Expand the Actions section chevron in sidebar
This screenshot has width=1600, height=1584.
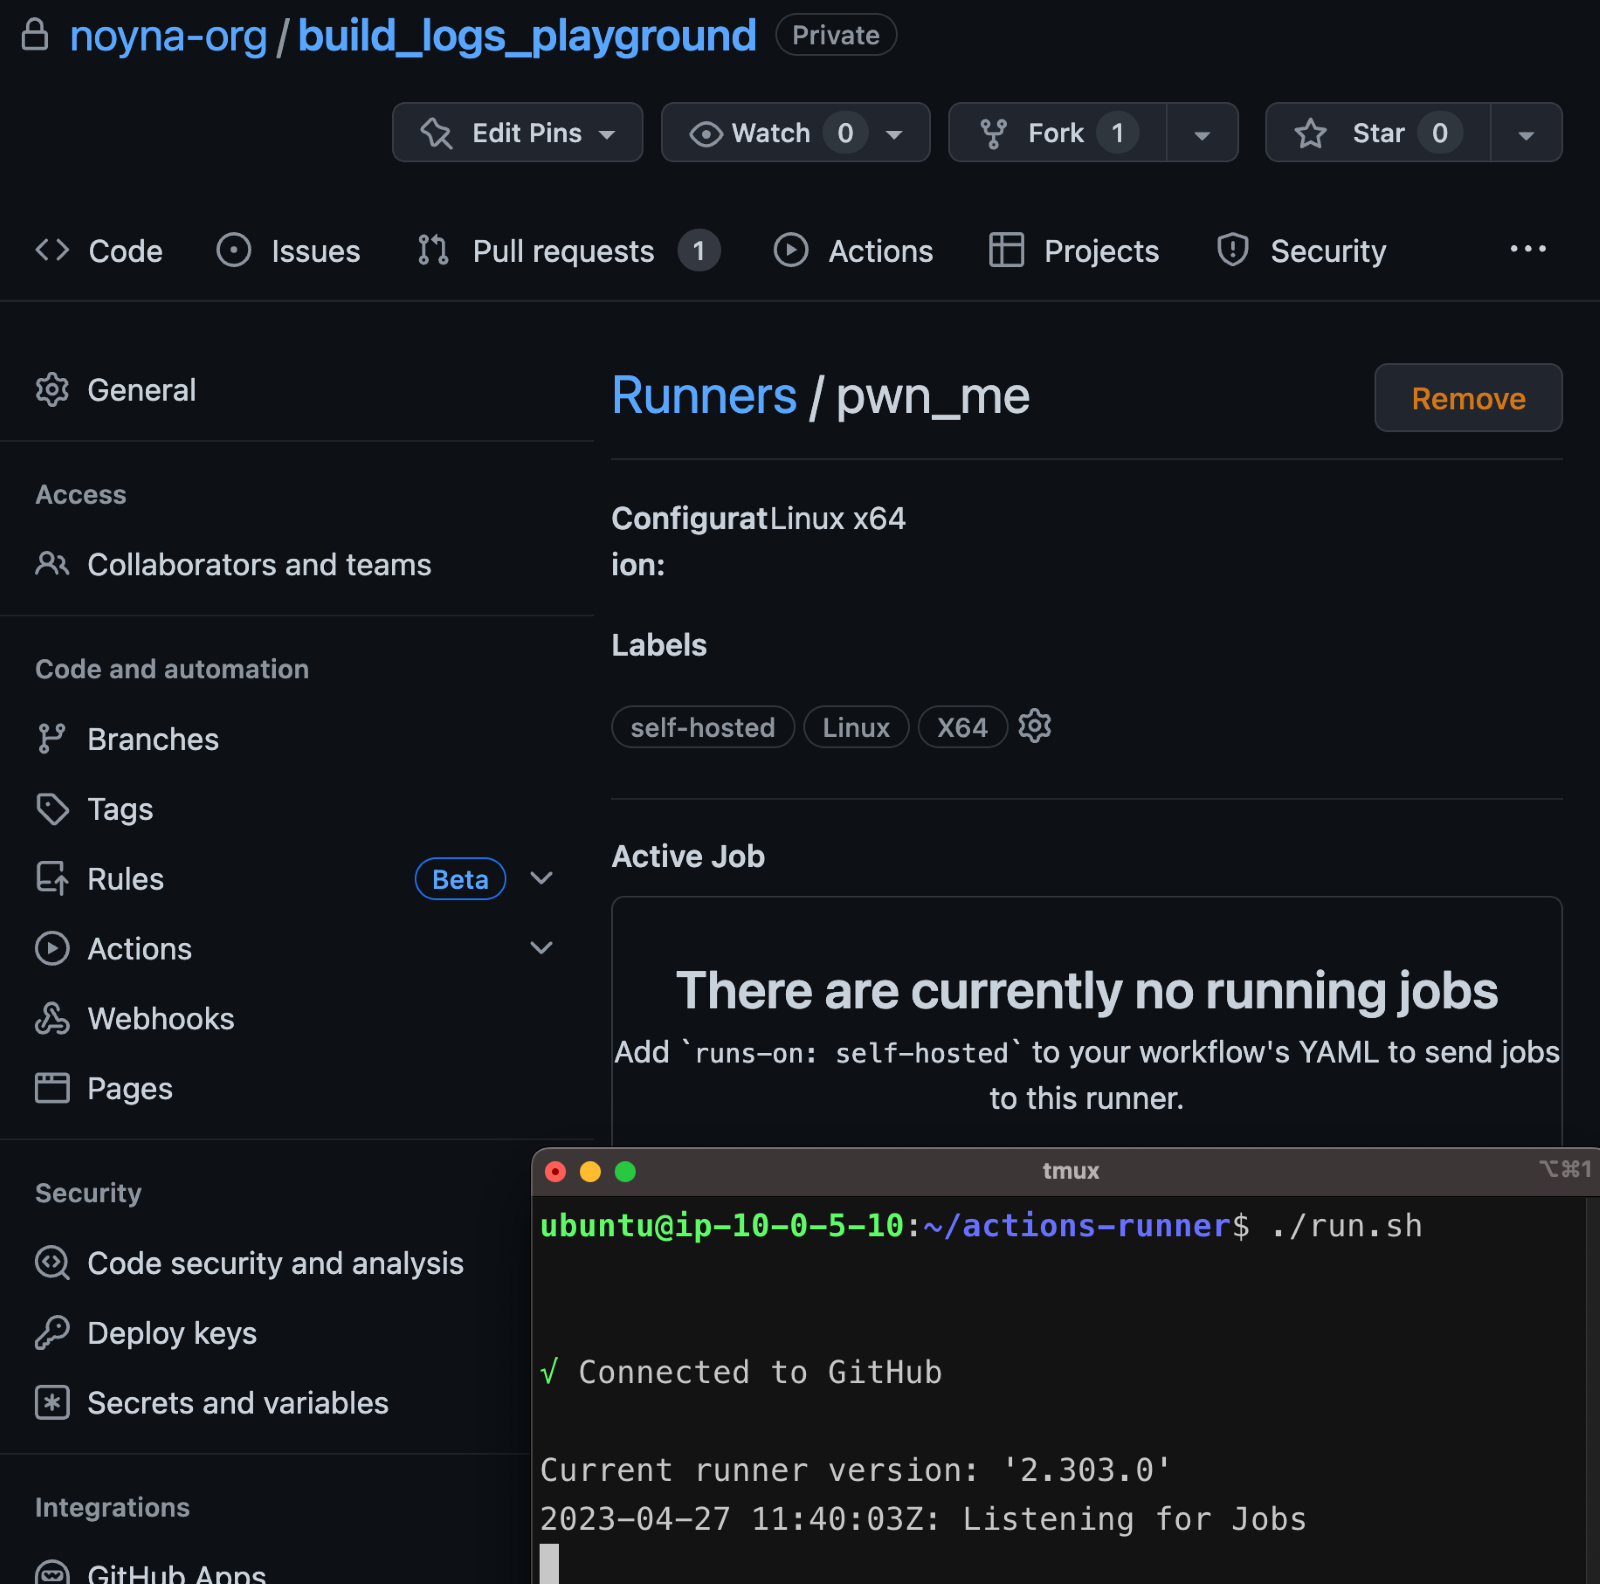tap(542, 948)
